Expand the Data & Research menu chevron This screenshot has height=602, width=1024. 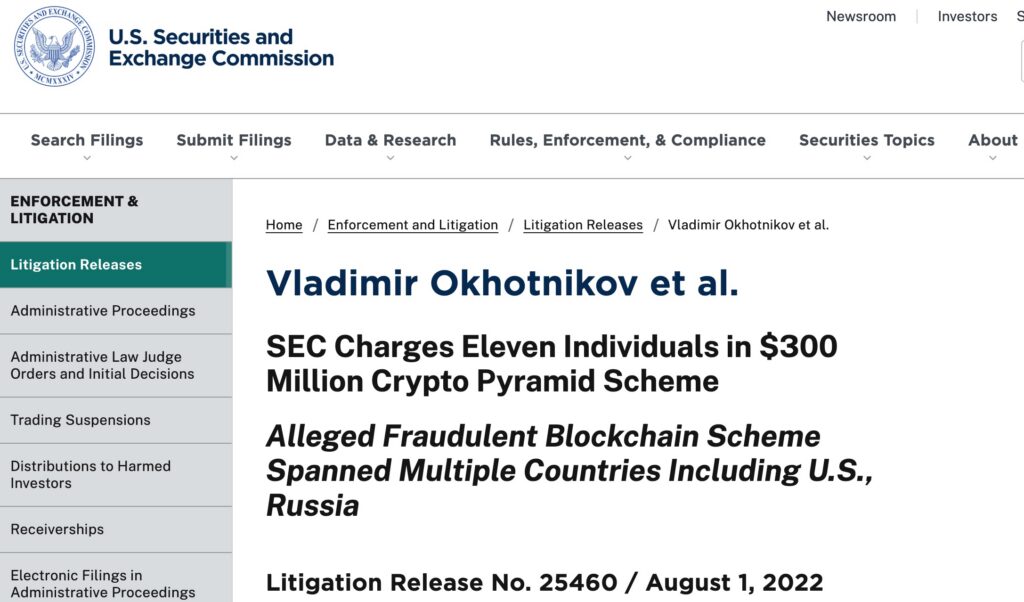tap(390, 158)
